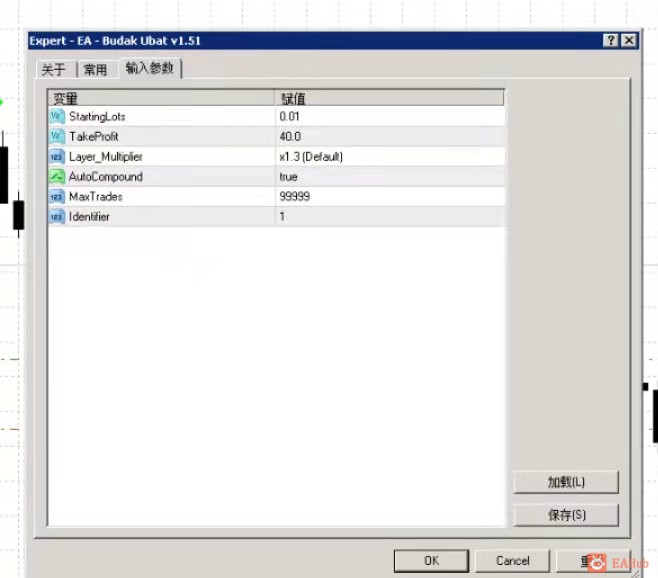Select the Layer_Multiplier variable name
Screen dimensions: 658x578
[x=106, y=157]
